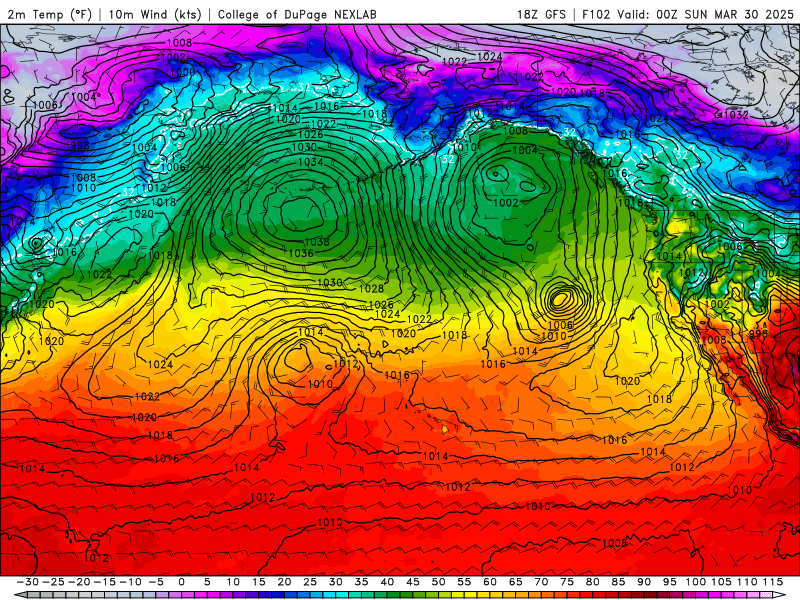The height and width of the screenshot is (600, 800).
Task: Click the 40 value on temperature scale
Action: 387,582
